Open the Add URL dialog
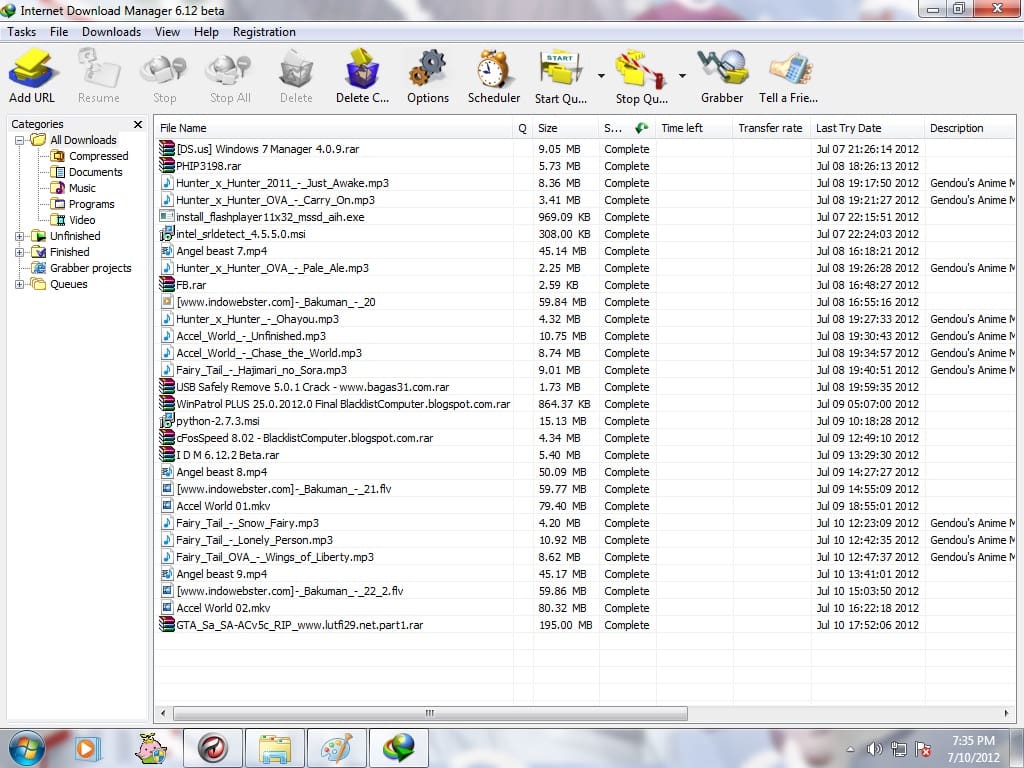The height and width of the screenshot is (768, 1024). [32, 72]
